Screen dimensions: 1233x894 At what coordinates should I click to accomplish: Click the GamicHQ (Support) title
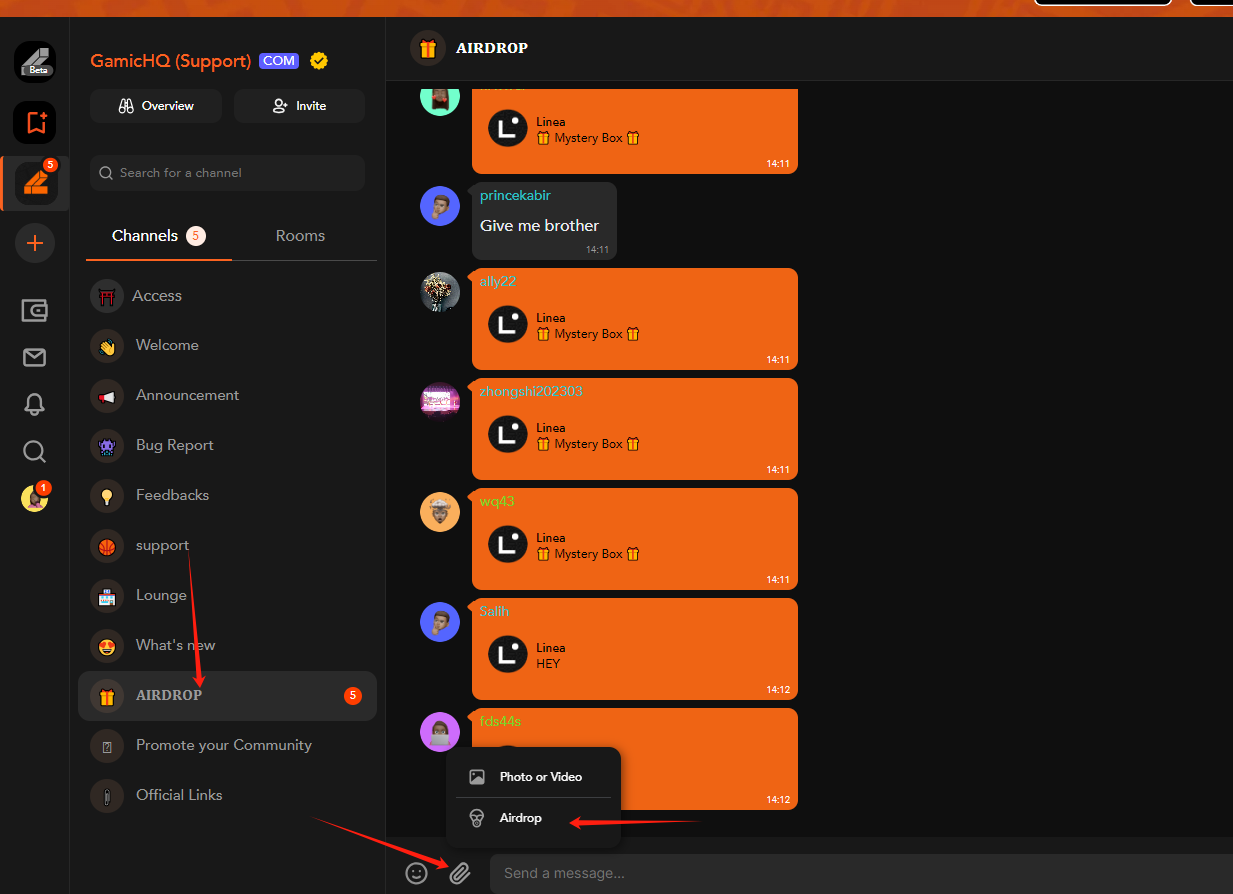[171, 61]
